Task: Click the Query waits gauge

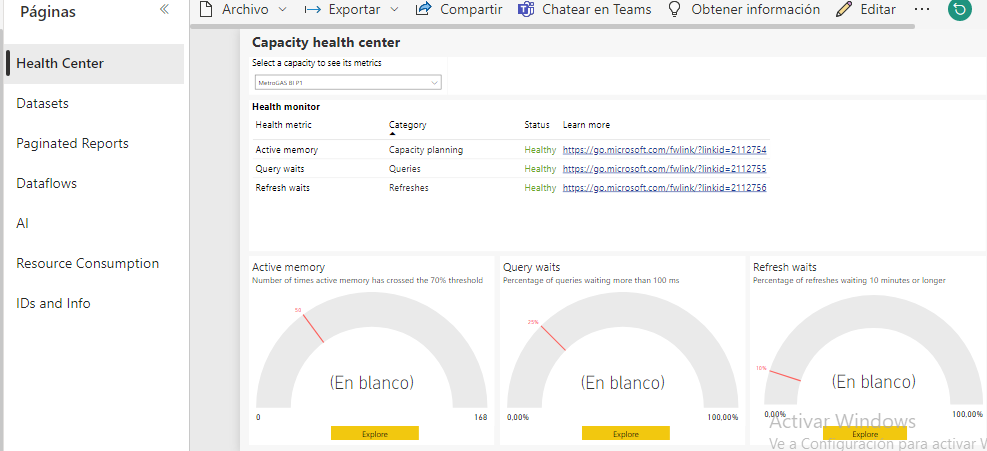Action: (x=623, y=350)
